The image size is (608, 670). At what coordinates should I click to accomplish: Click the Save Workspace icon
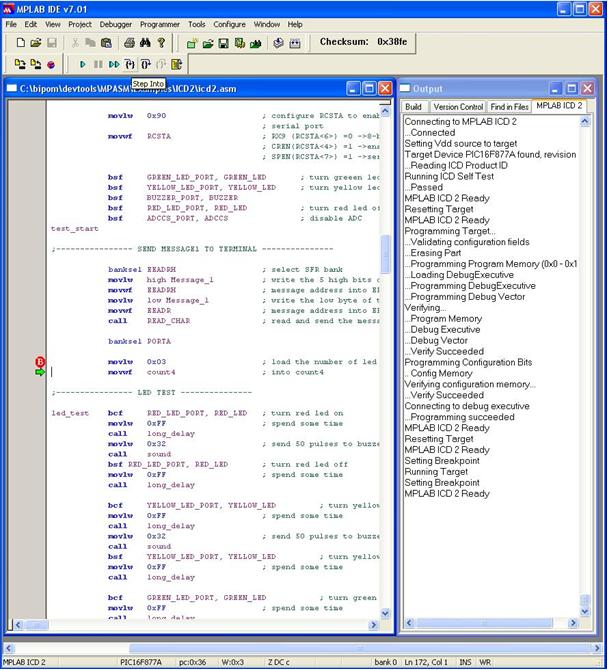(223, 43)
